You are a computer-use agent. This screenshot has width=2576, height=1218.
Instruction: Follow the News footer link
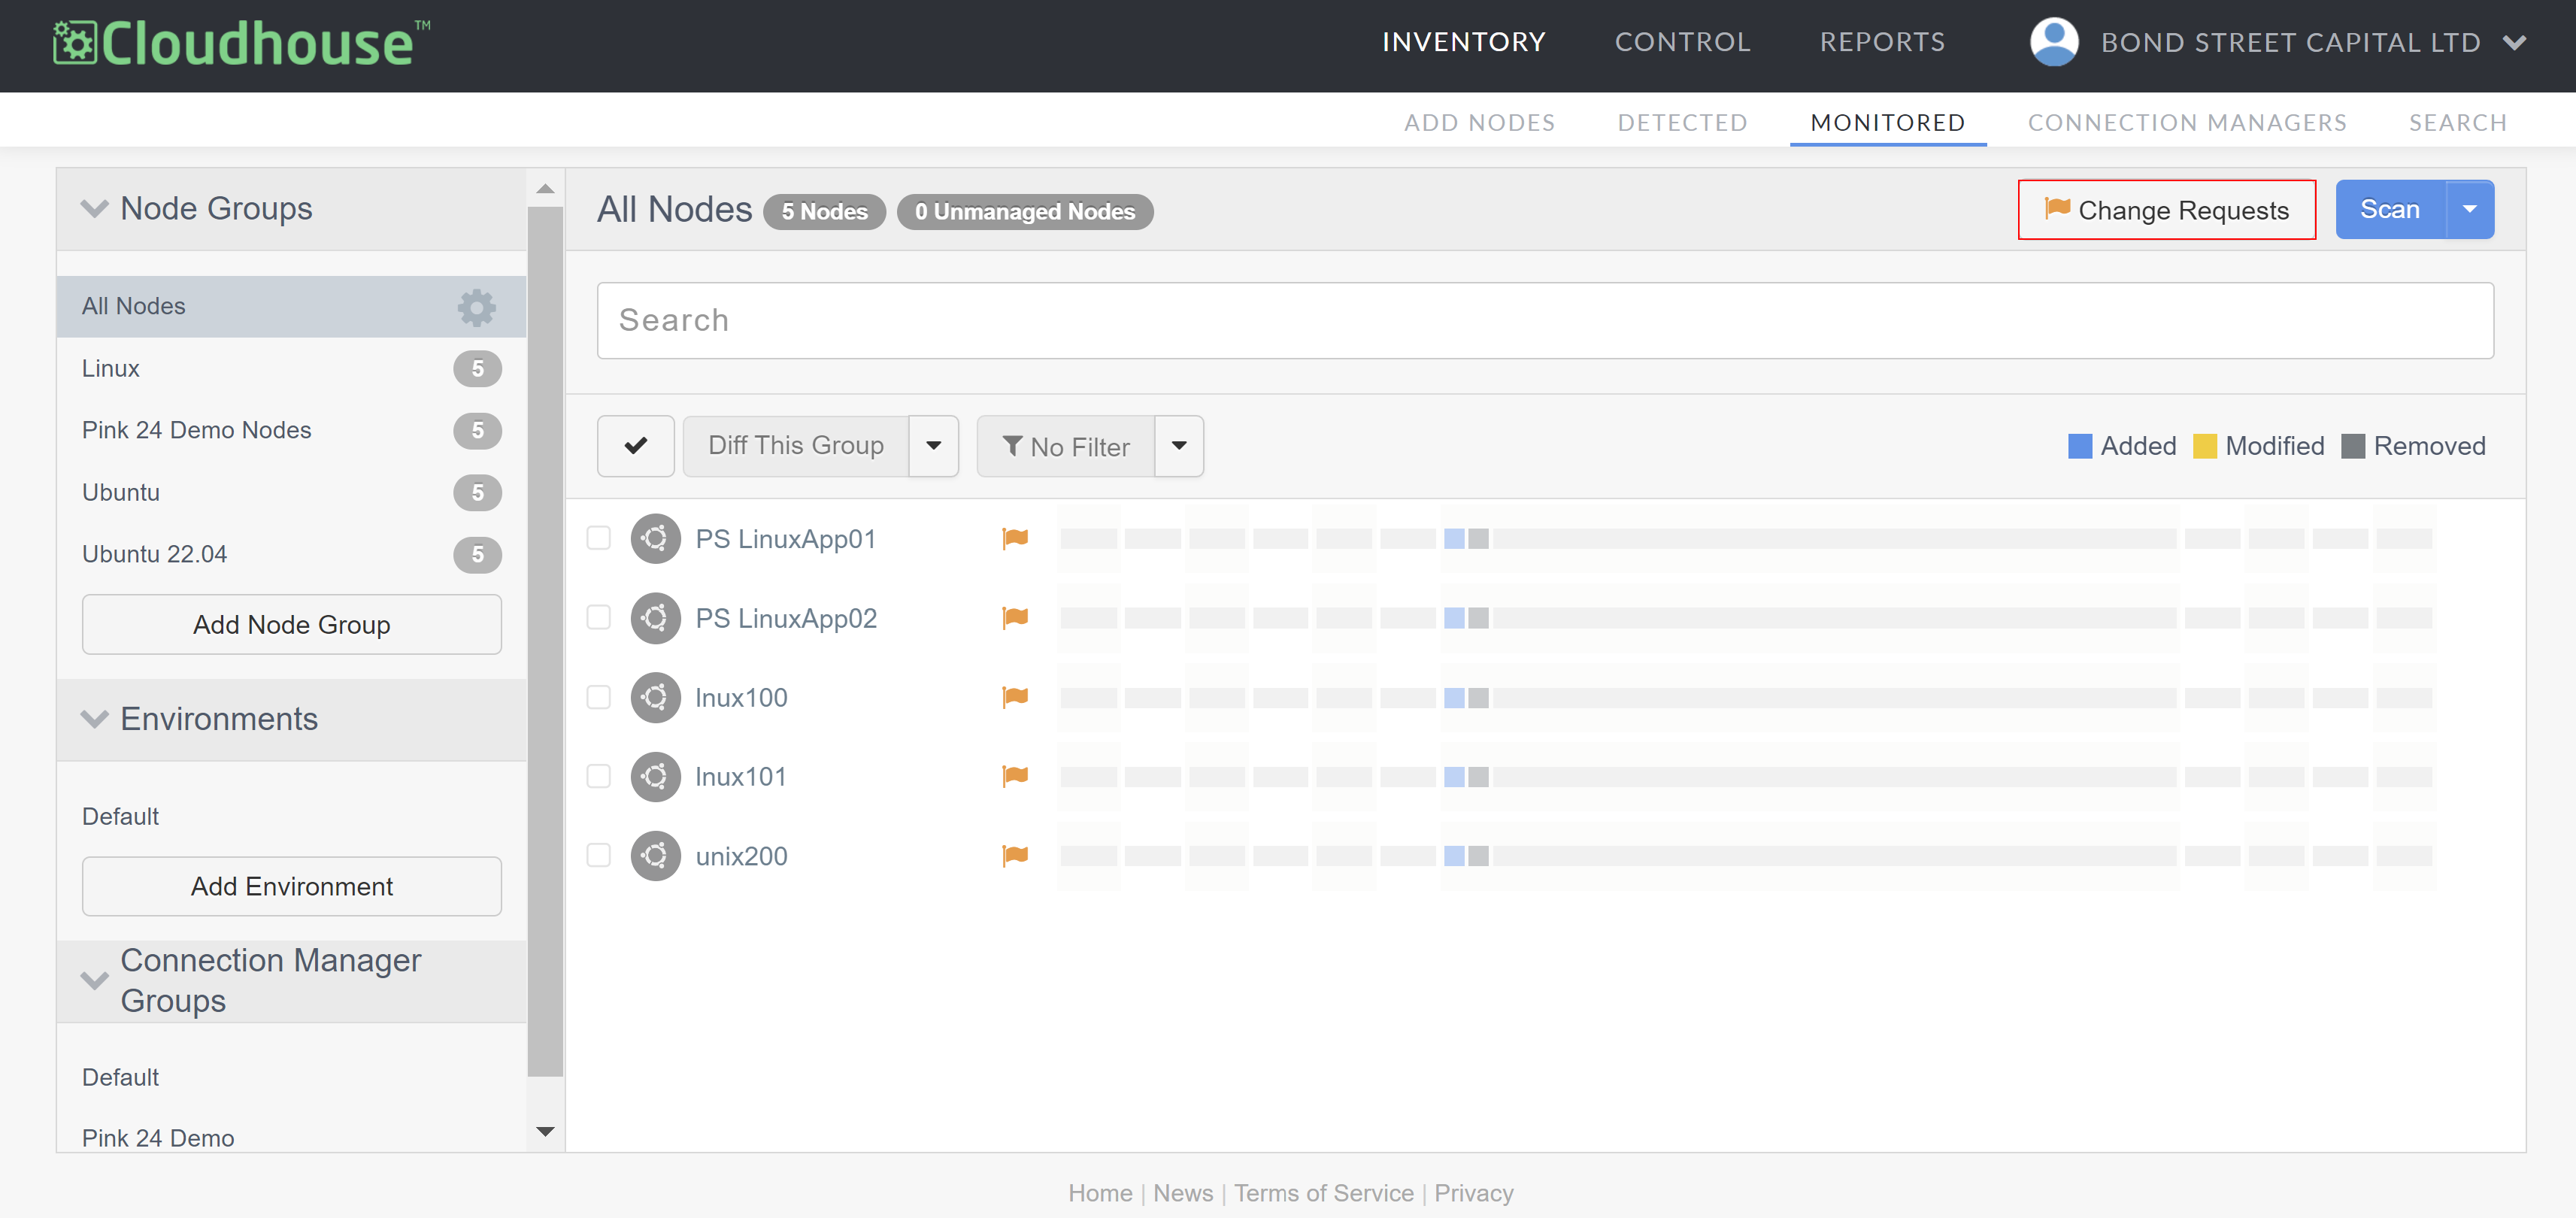(x=1183, y=1193)
